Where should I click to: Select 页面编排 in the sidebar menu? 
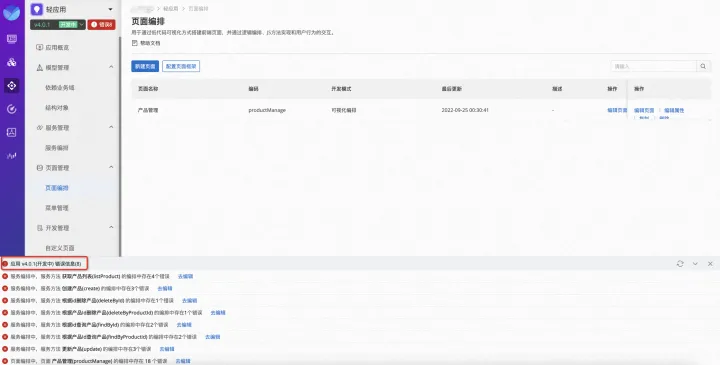point(56,188)
